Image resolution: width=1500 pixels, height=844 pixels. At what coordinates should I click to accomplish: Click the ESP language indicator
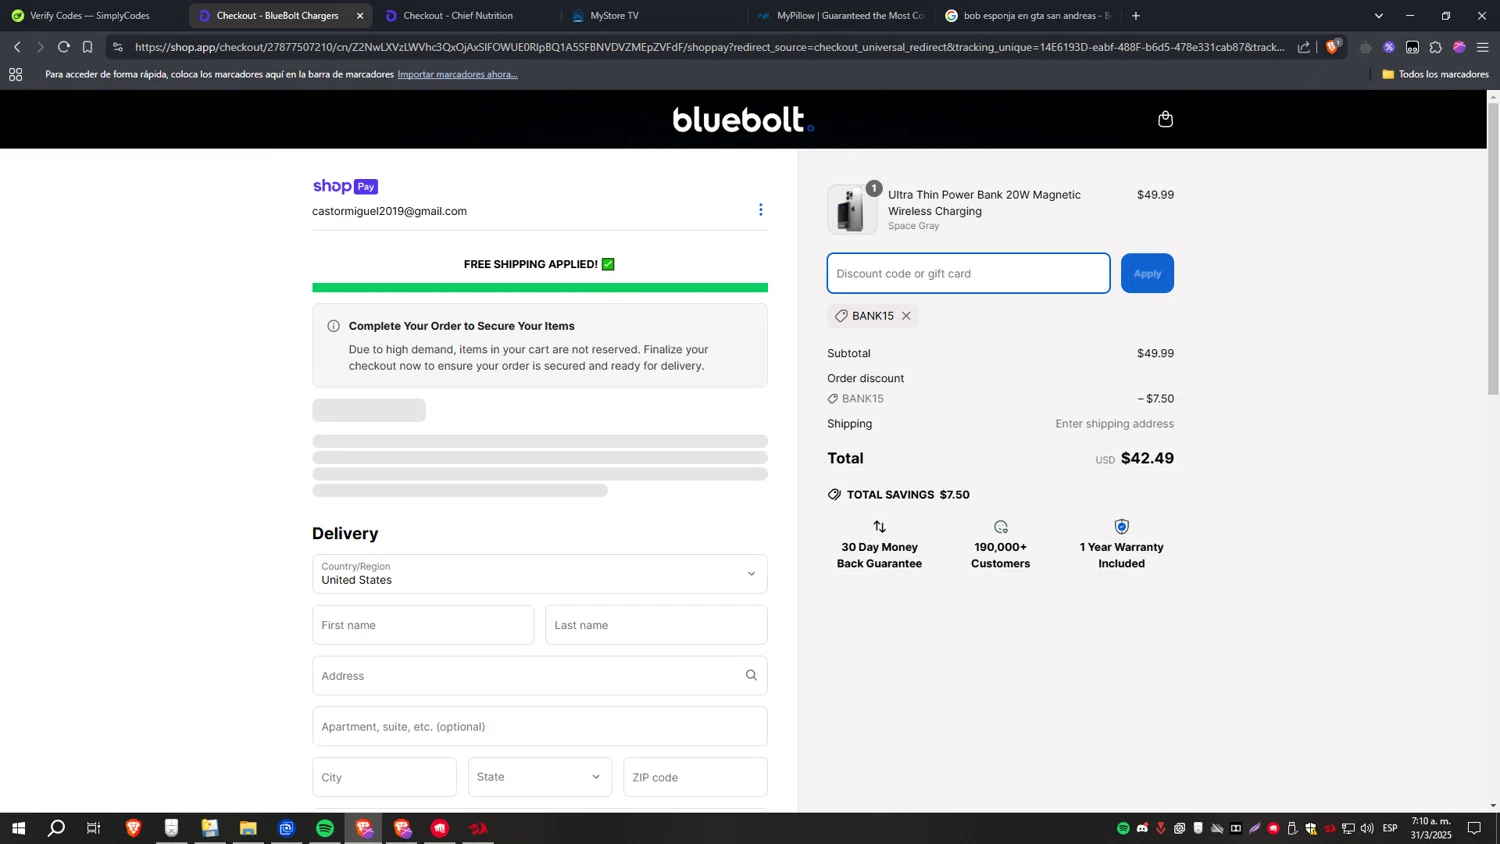(1390, 828)
